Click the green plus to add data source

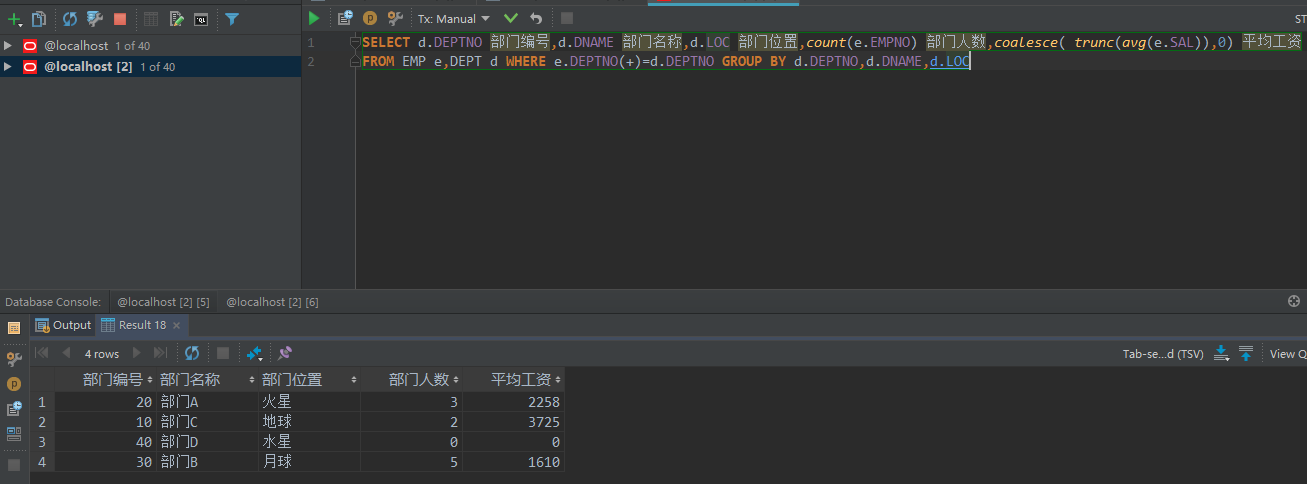pos(14,19)
